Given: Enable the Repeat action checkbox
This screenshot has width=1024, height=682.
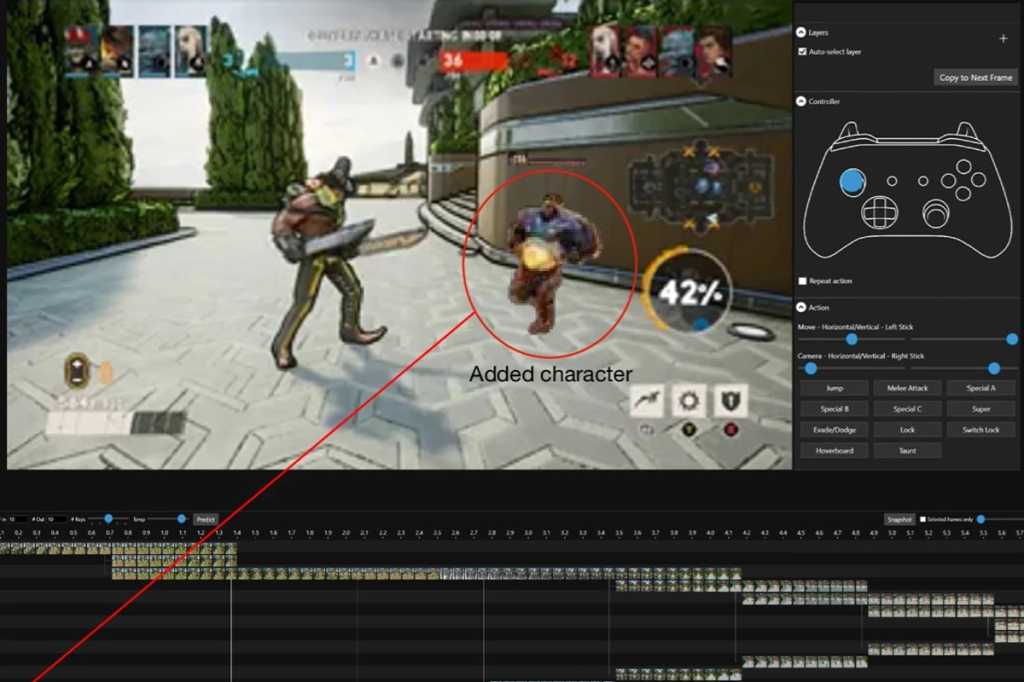Looking at the screenshot, I should 803,281.
